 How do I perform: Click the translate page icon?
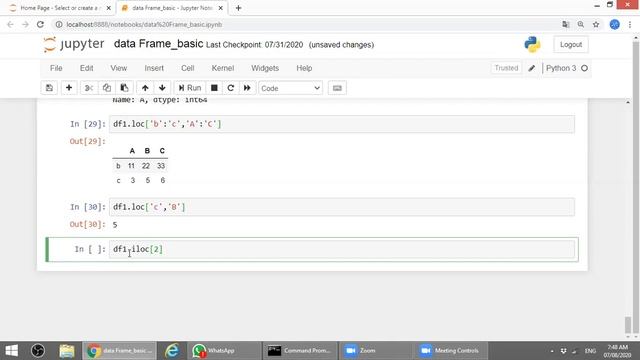tap(566, 24)
